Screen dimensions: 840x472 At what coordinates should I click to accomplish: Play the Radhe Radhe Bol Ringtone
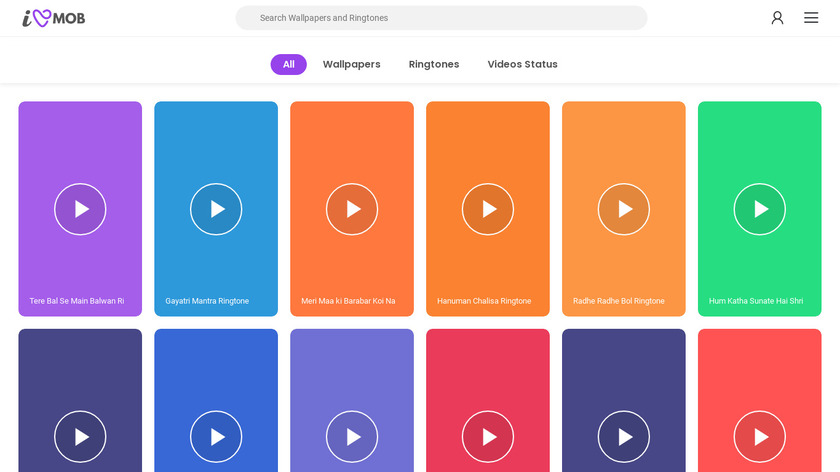click(x=624, y=209)
